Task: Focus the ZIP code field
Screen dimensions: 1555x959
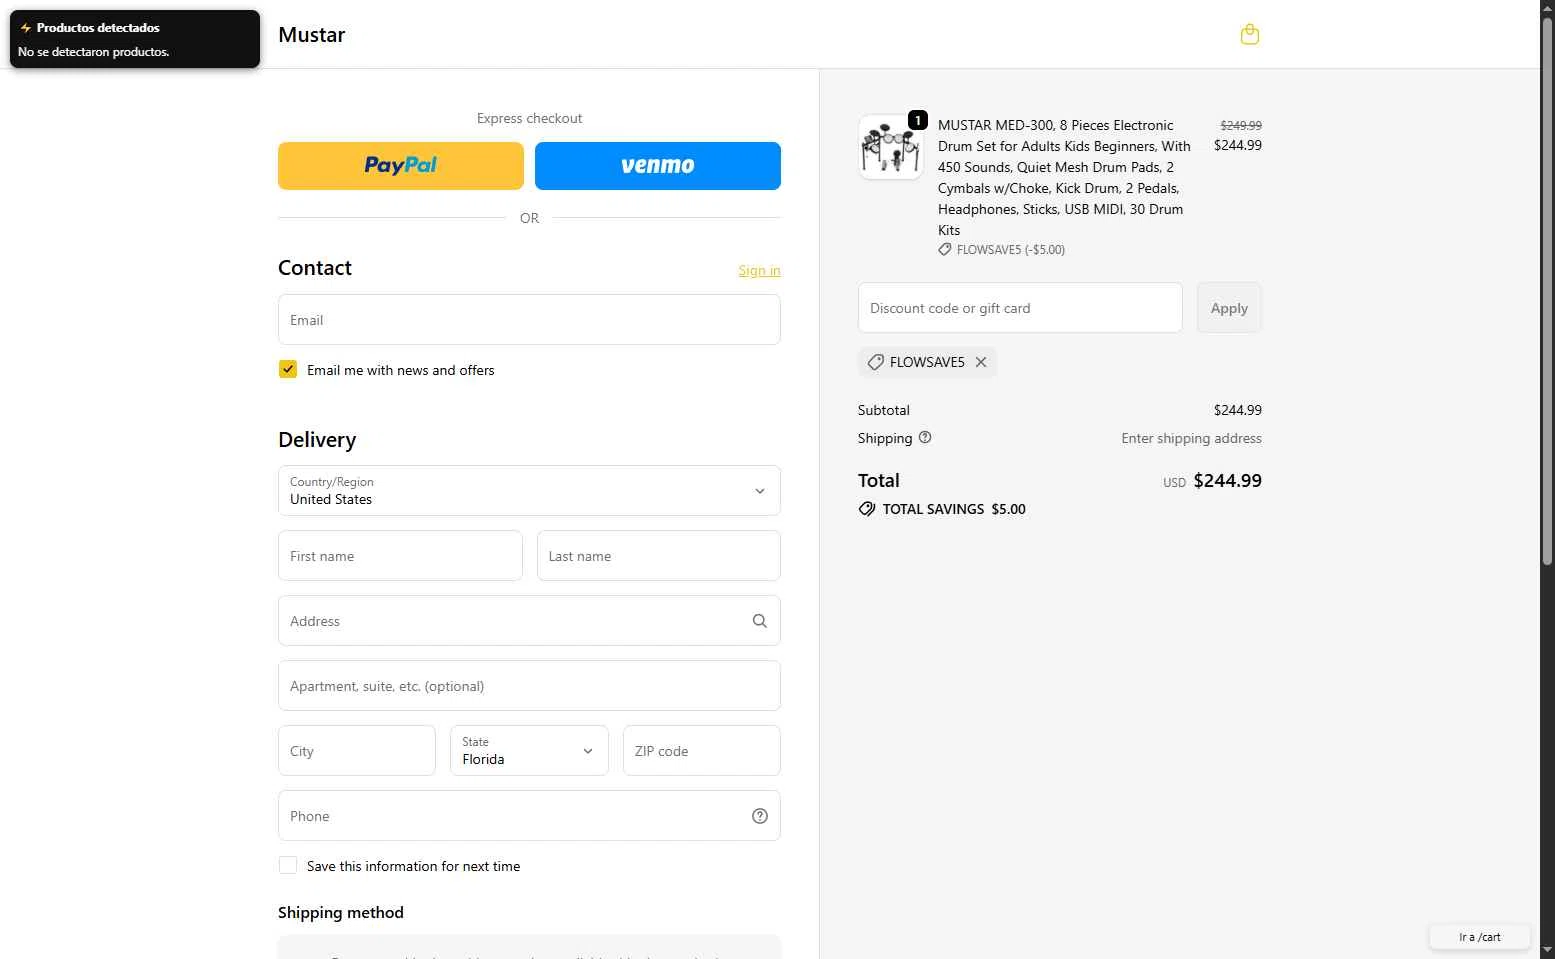Action: tap(702, 751)
